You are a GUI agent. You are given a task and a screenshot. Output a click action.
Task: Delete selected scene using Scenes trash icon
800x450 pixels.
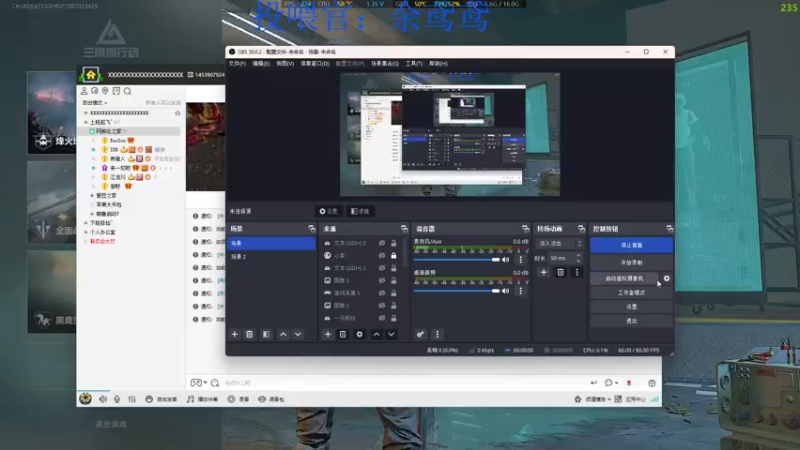click(249, 334)
